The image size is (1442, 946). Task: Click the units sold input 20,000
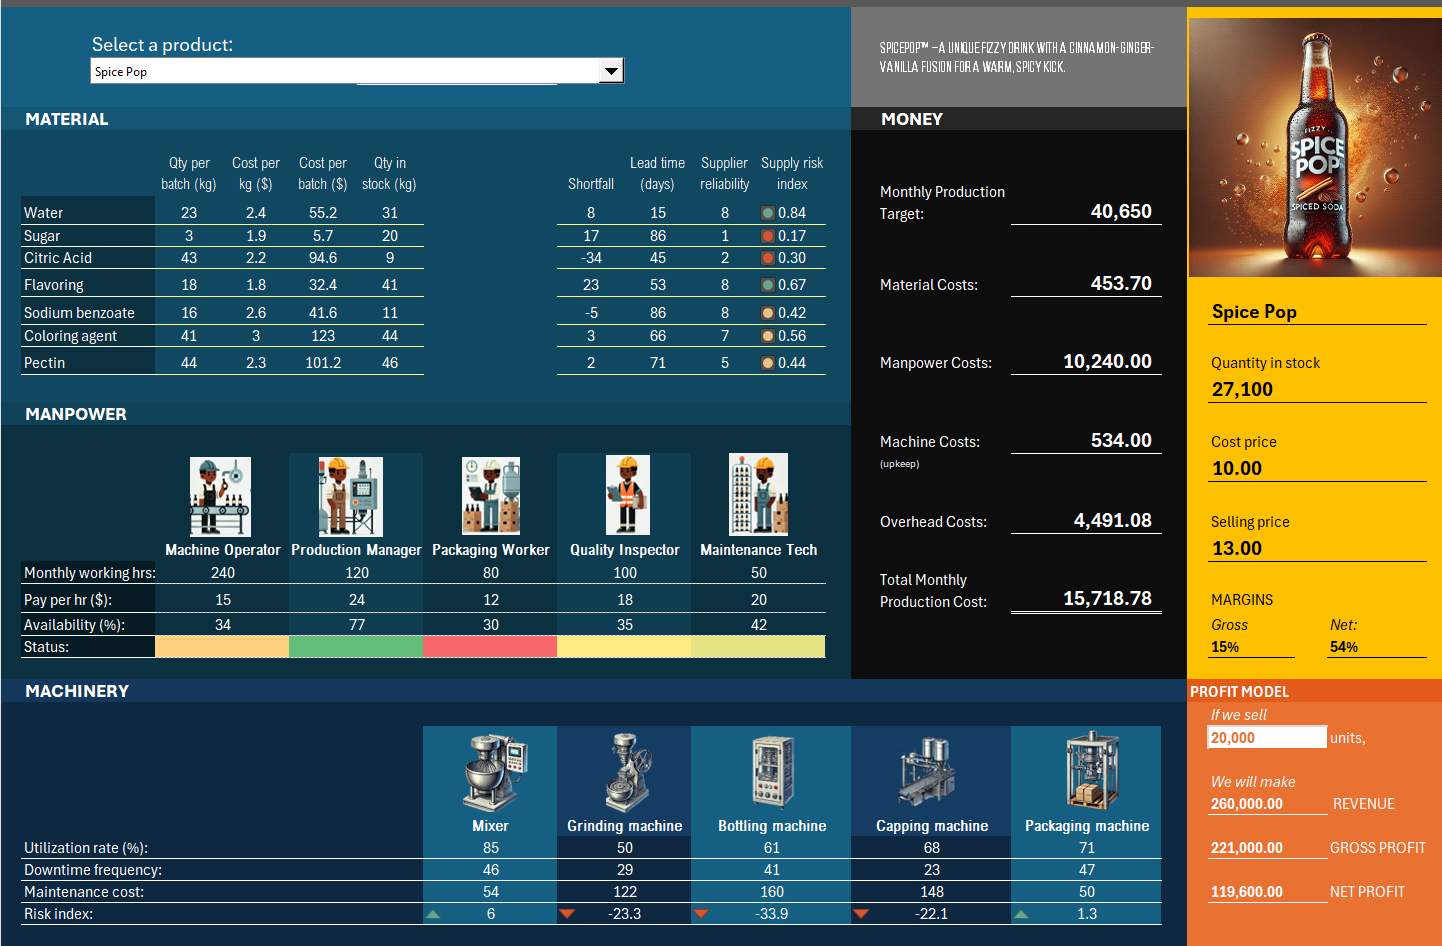1267,738
